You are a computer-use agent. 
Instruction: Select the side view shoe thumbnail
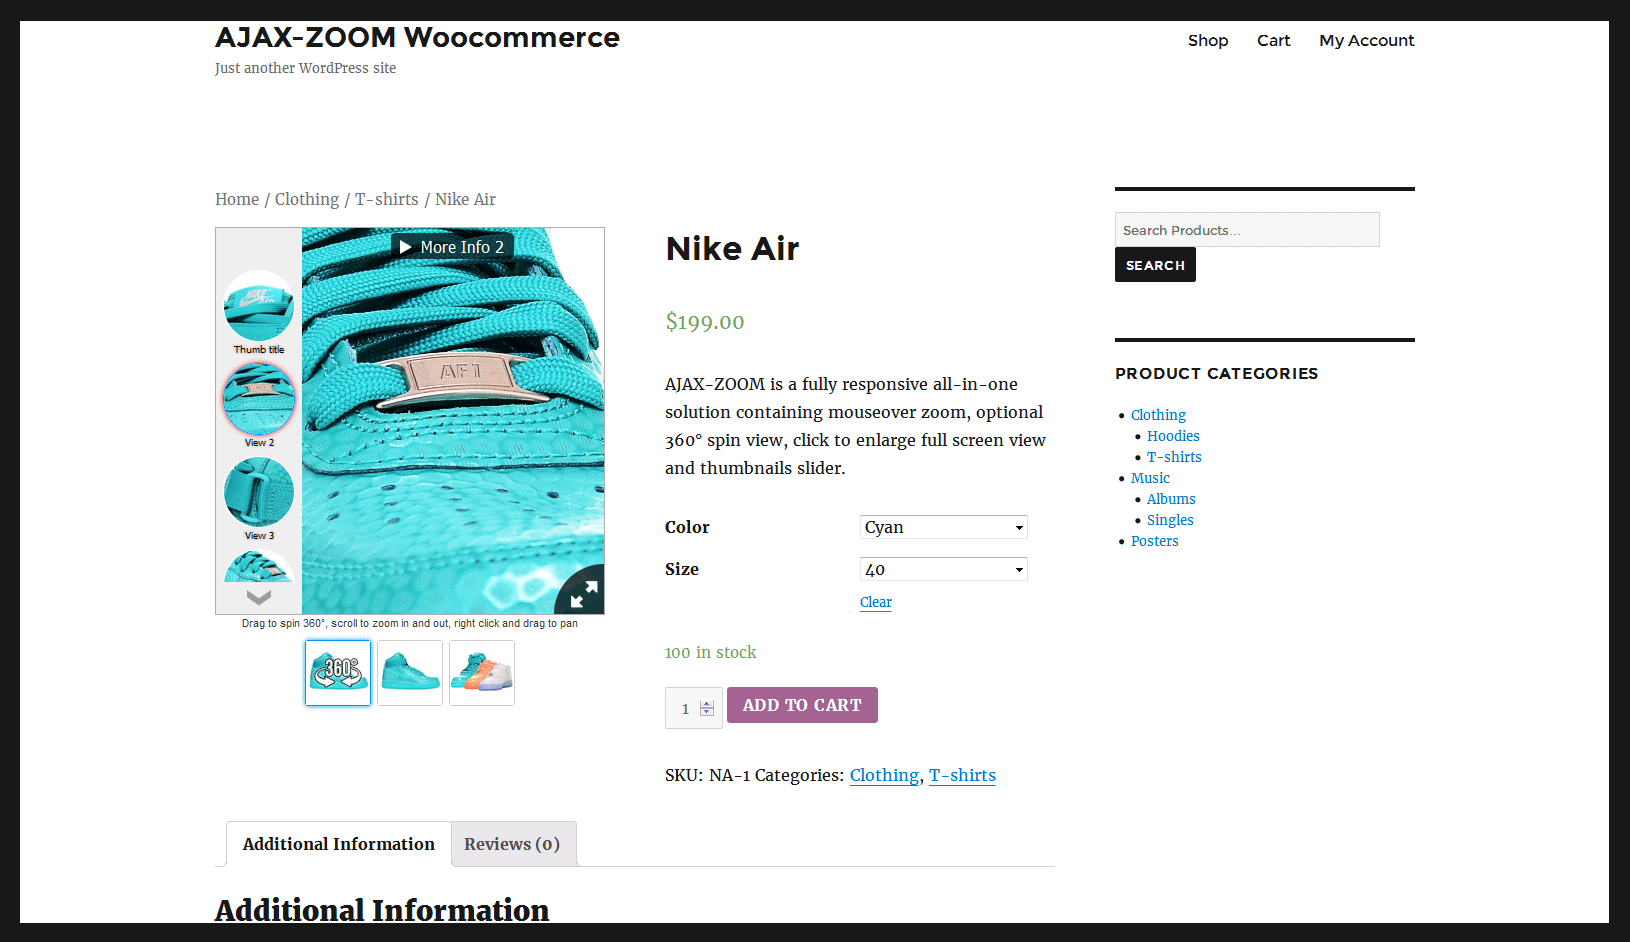point(410,673)
